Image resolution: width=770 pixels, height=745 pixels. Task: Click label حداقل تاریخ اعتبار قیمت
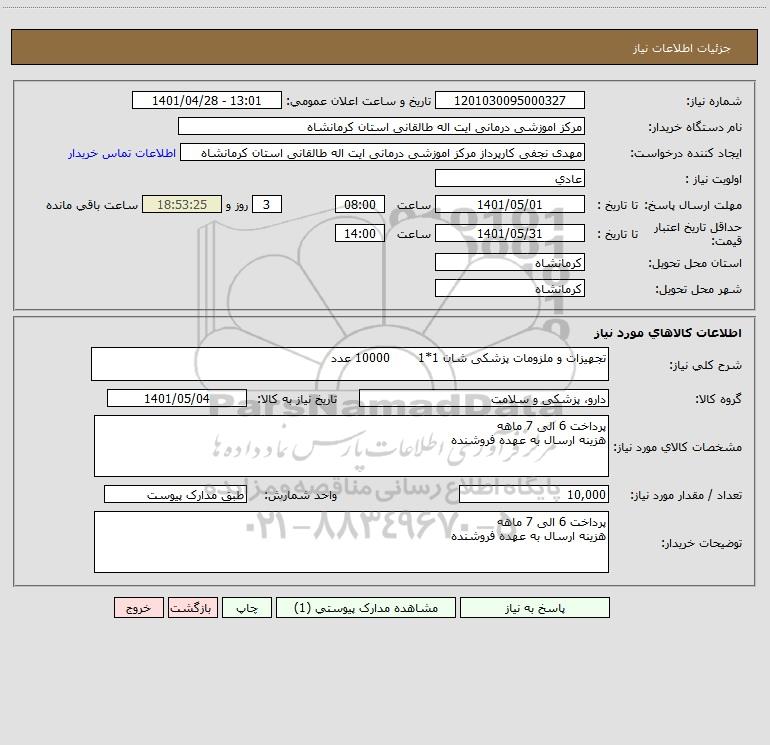[x=698, y=234]
